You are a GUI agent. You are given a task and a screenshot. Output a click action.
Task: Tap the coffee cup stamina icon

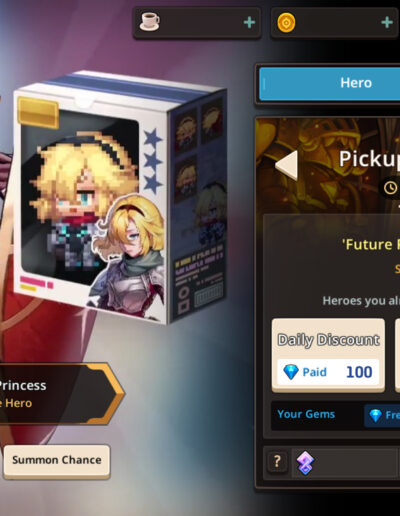(x=149, y=22)
